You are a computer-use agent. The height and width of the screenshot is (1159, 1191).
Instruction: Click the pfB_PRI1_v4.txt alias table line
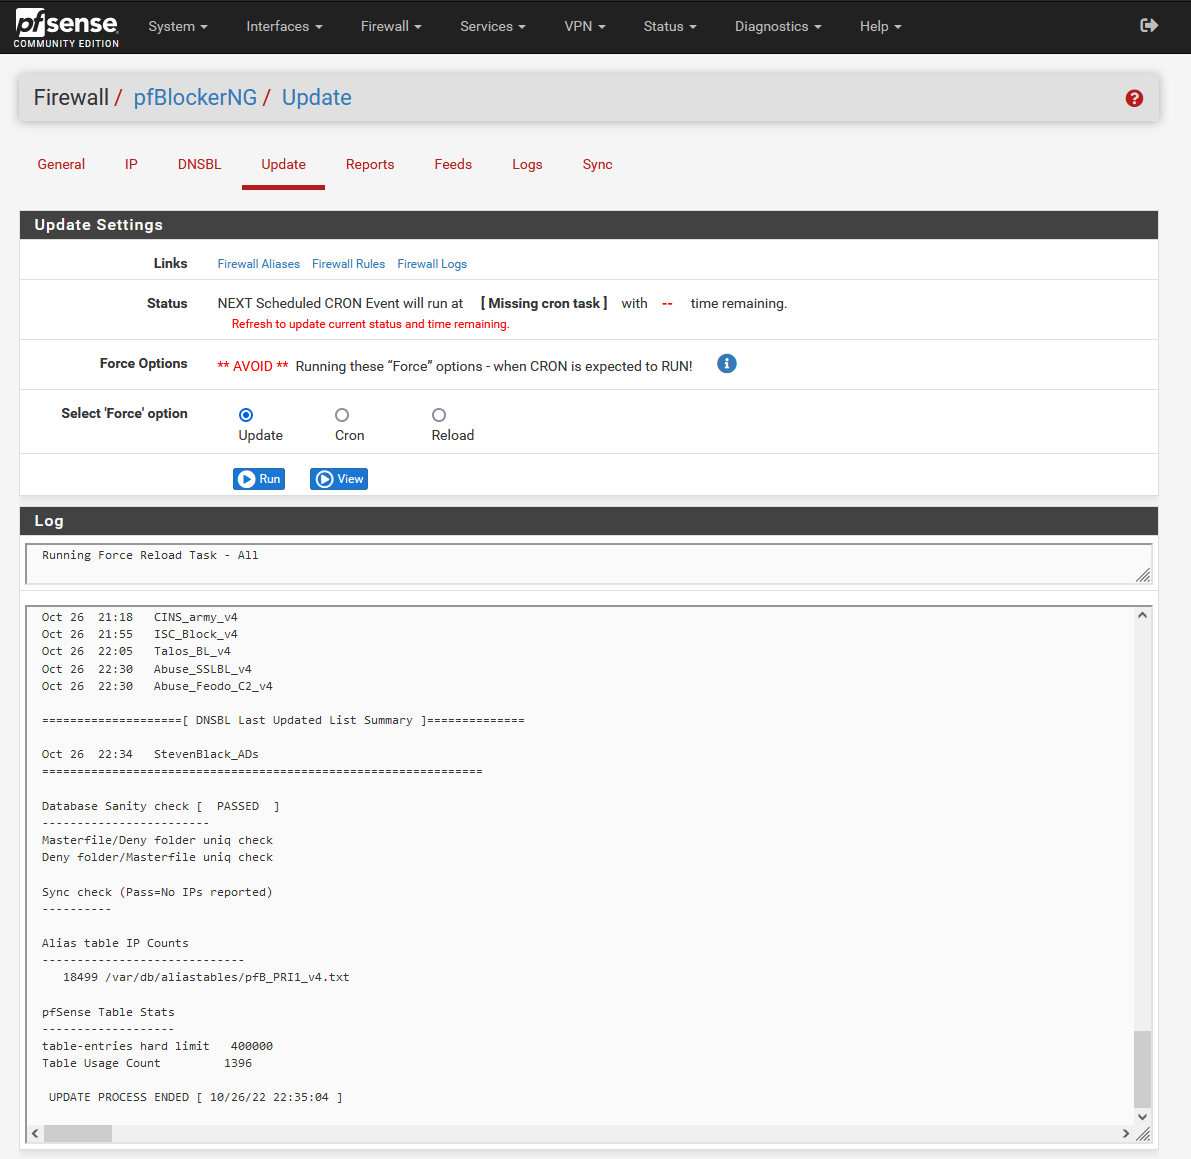[207, 977]
